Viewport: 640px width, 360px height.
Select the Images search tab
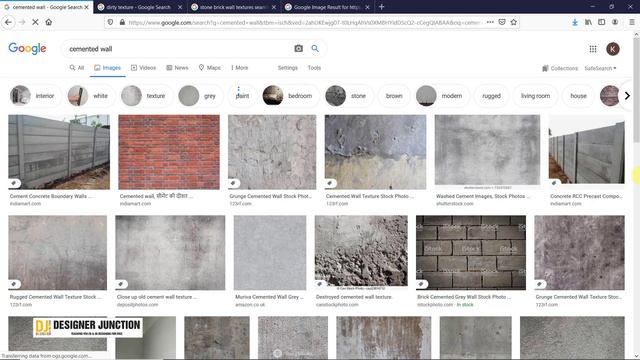click(107, 68)
